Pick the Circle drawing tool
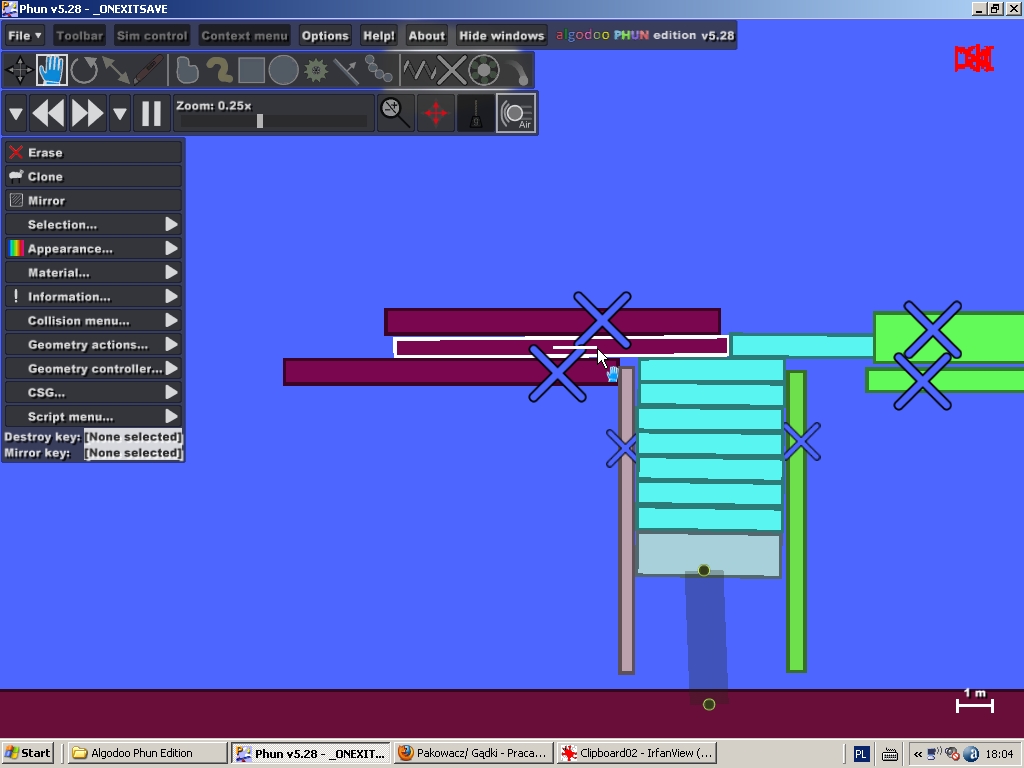The image size is (1024, 768). (x=283, y=70)
